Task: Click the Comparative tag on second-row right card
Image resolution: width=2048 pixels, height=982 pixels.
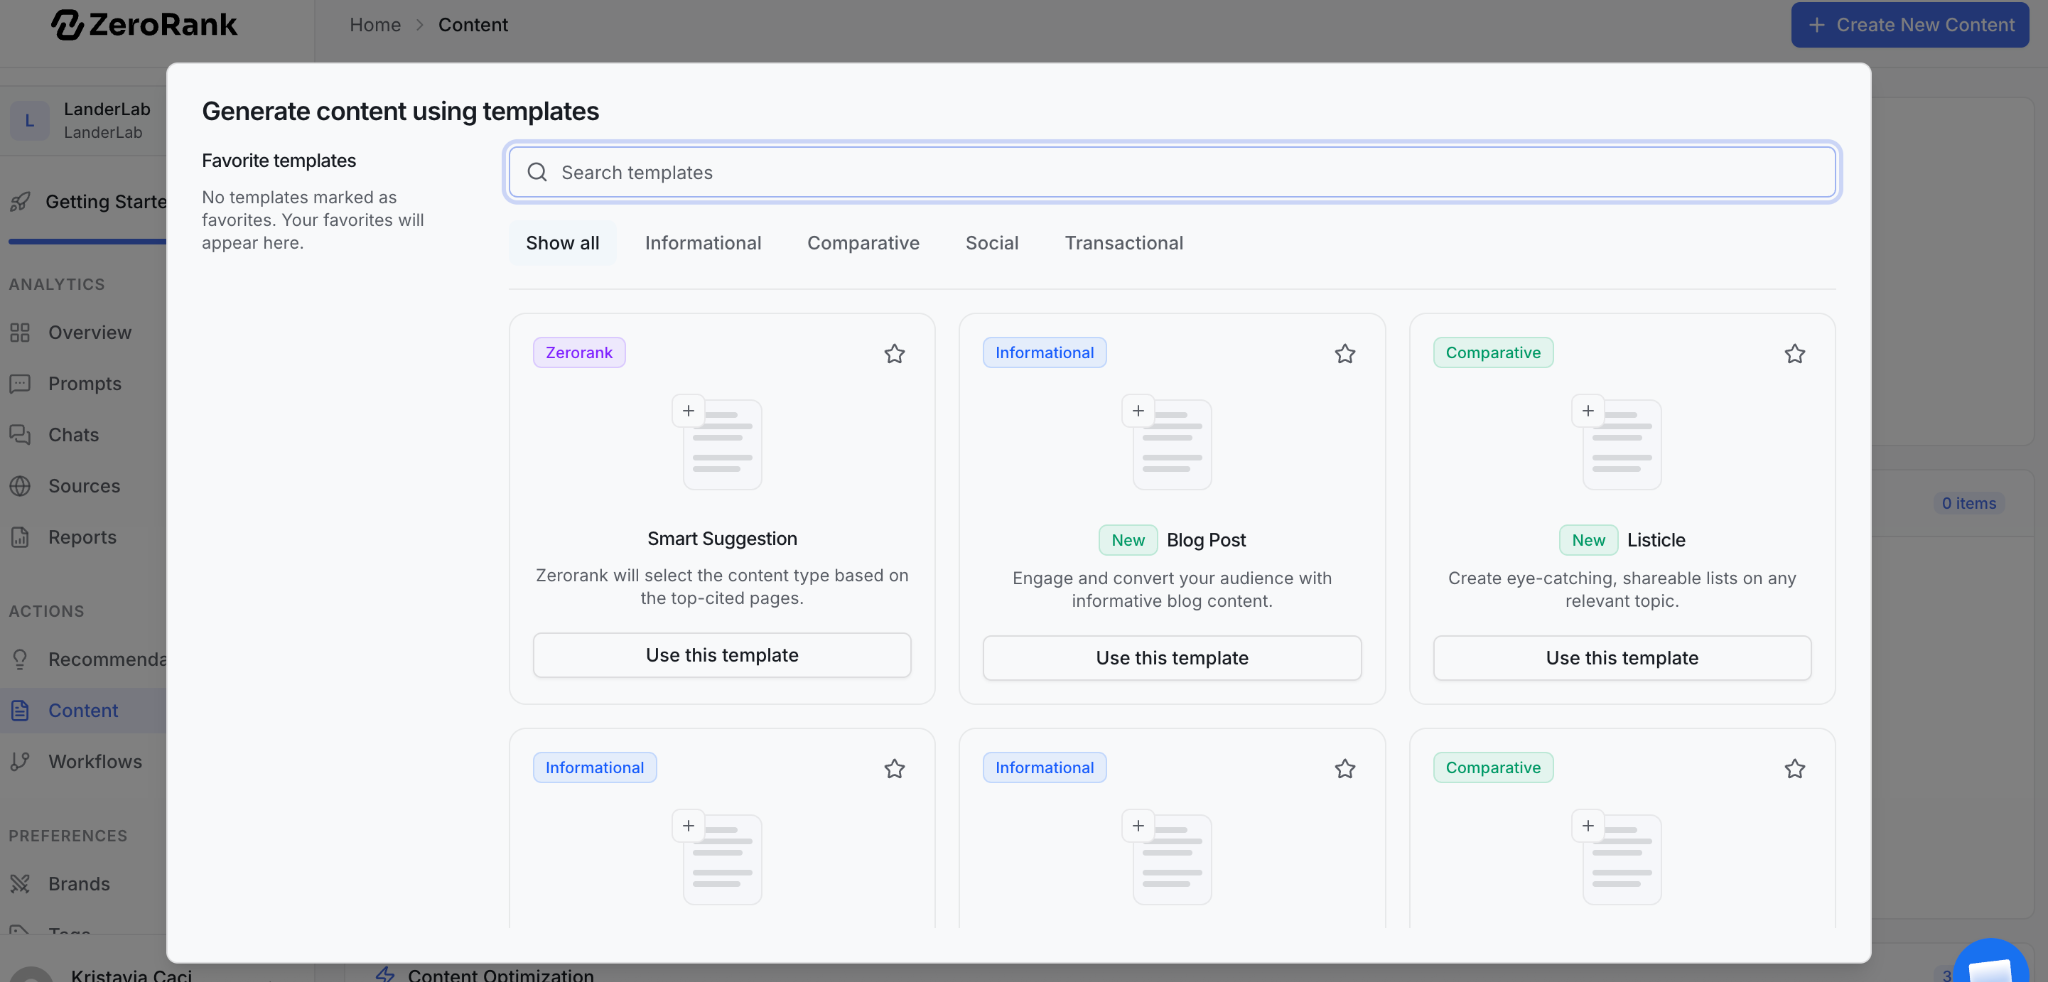Action: [x=1493, y=768]
